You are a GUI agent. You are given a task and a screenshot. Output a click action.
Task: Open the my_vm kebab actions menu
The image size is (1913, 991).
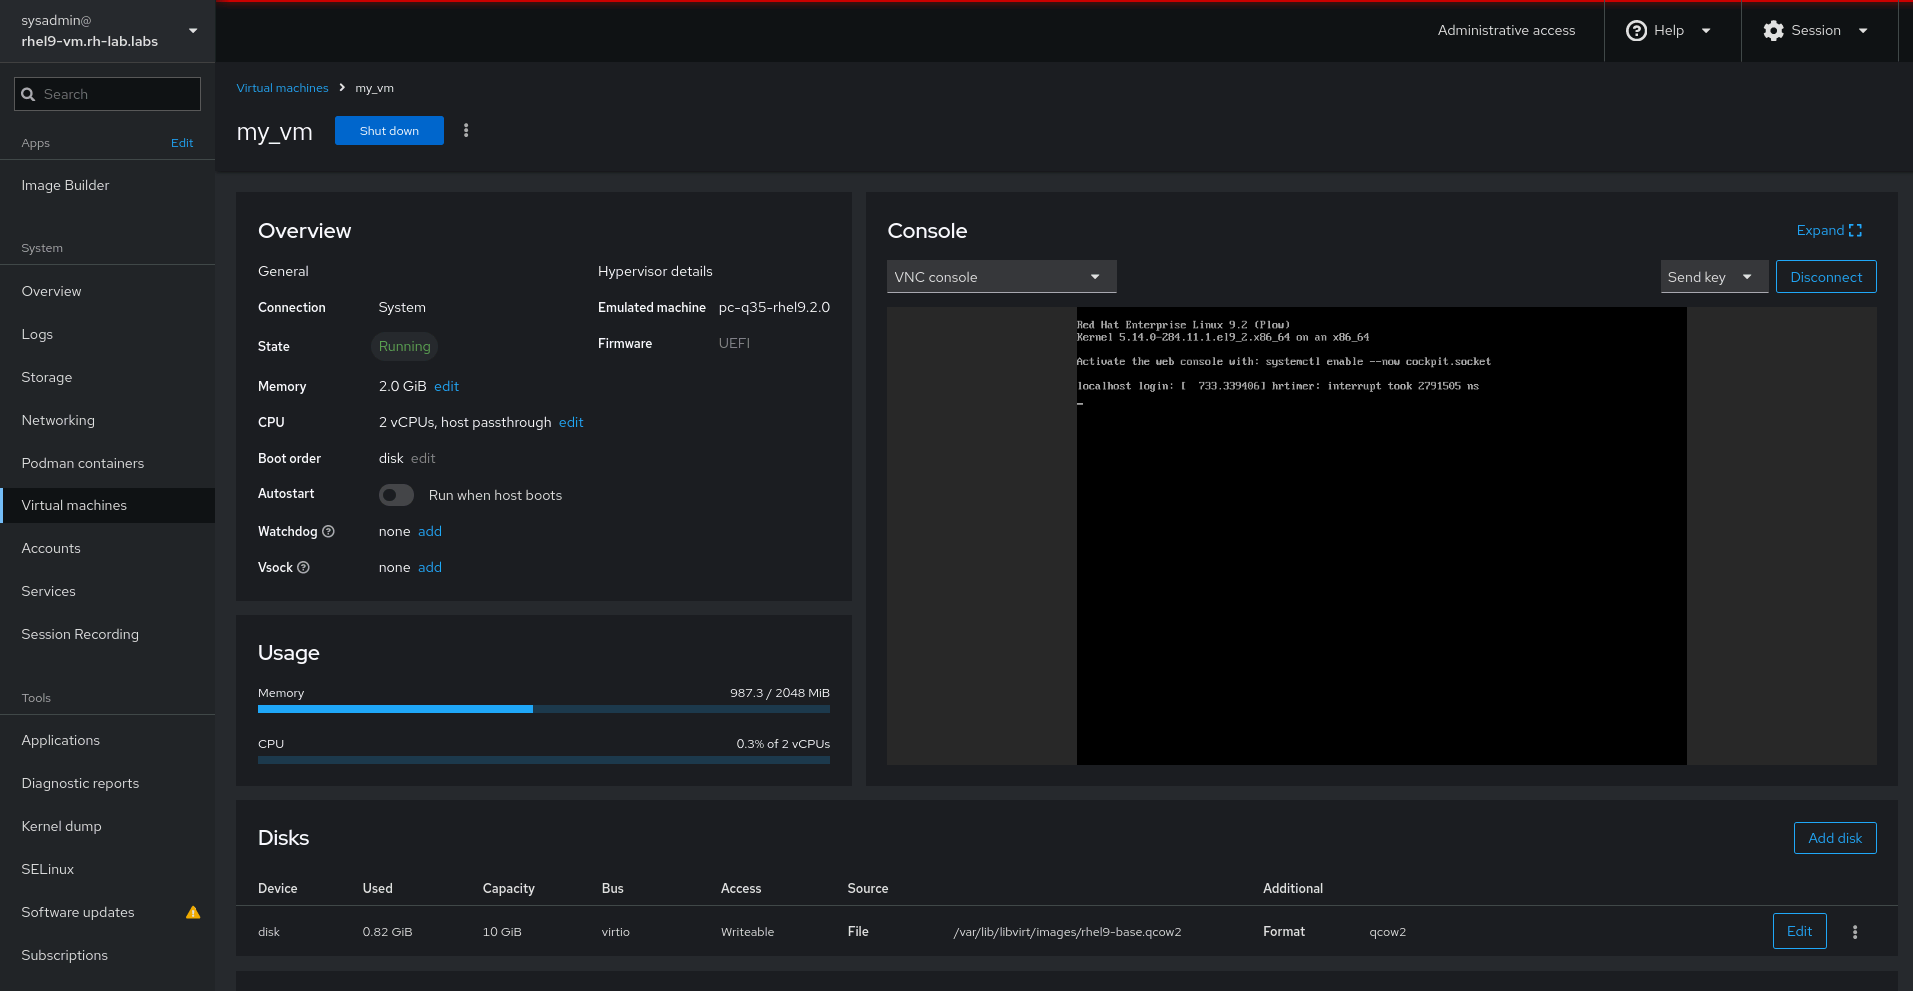point(466,131)
